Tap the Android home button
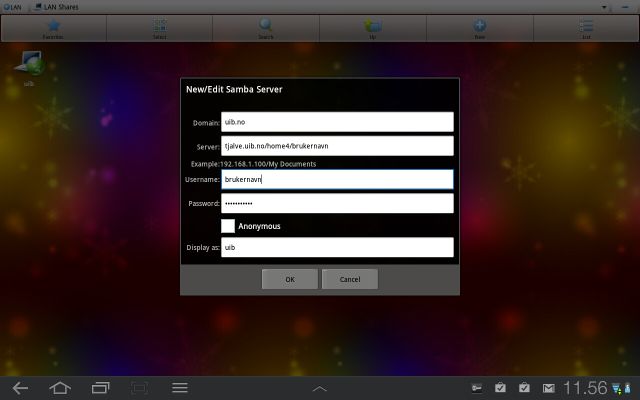Screen dimensions: 640x400 60,387
